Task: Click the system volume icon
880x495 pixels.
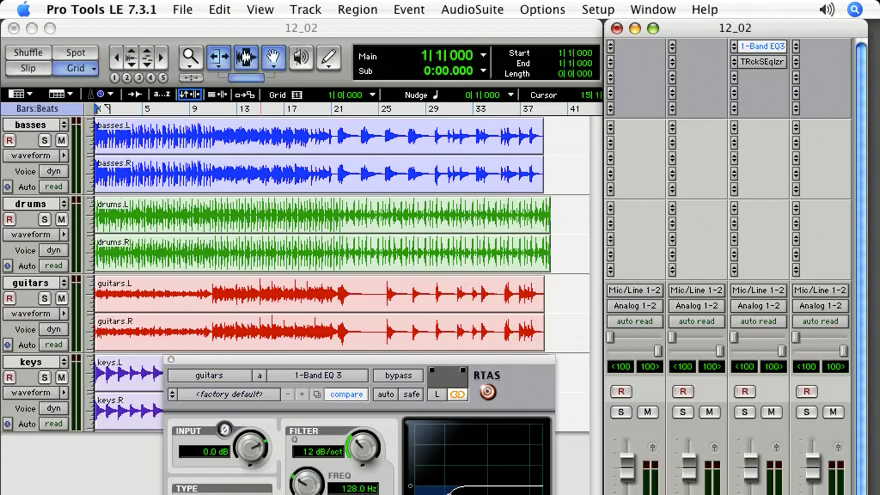Action: (827, 10)
